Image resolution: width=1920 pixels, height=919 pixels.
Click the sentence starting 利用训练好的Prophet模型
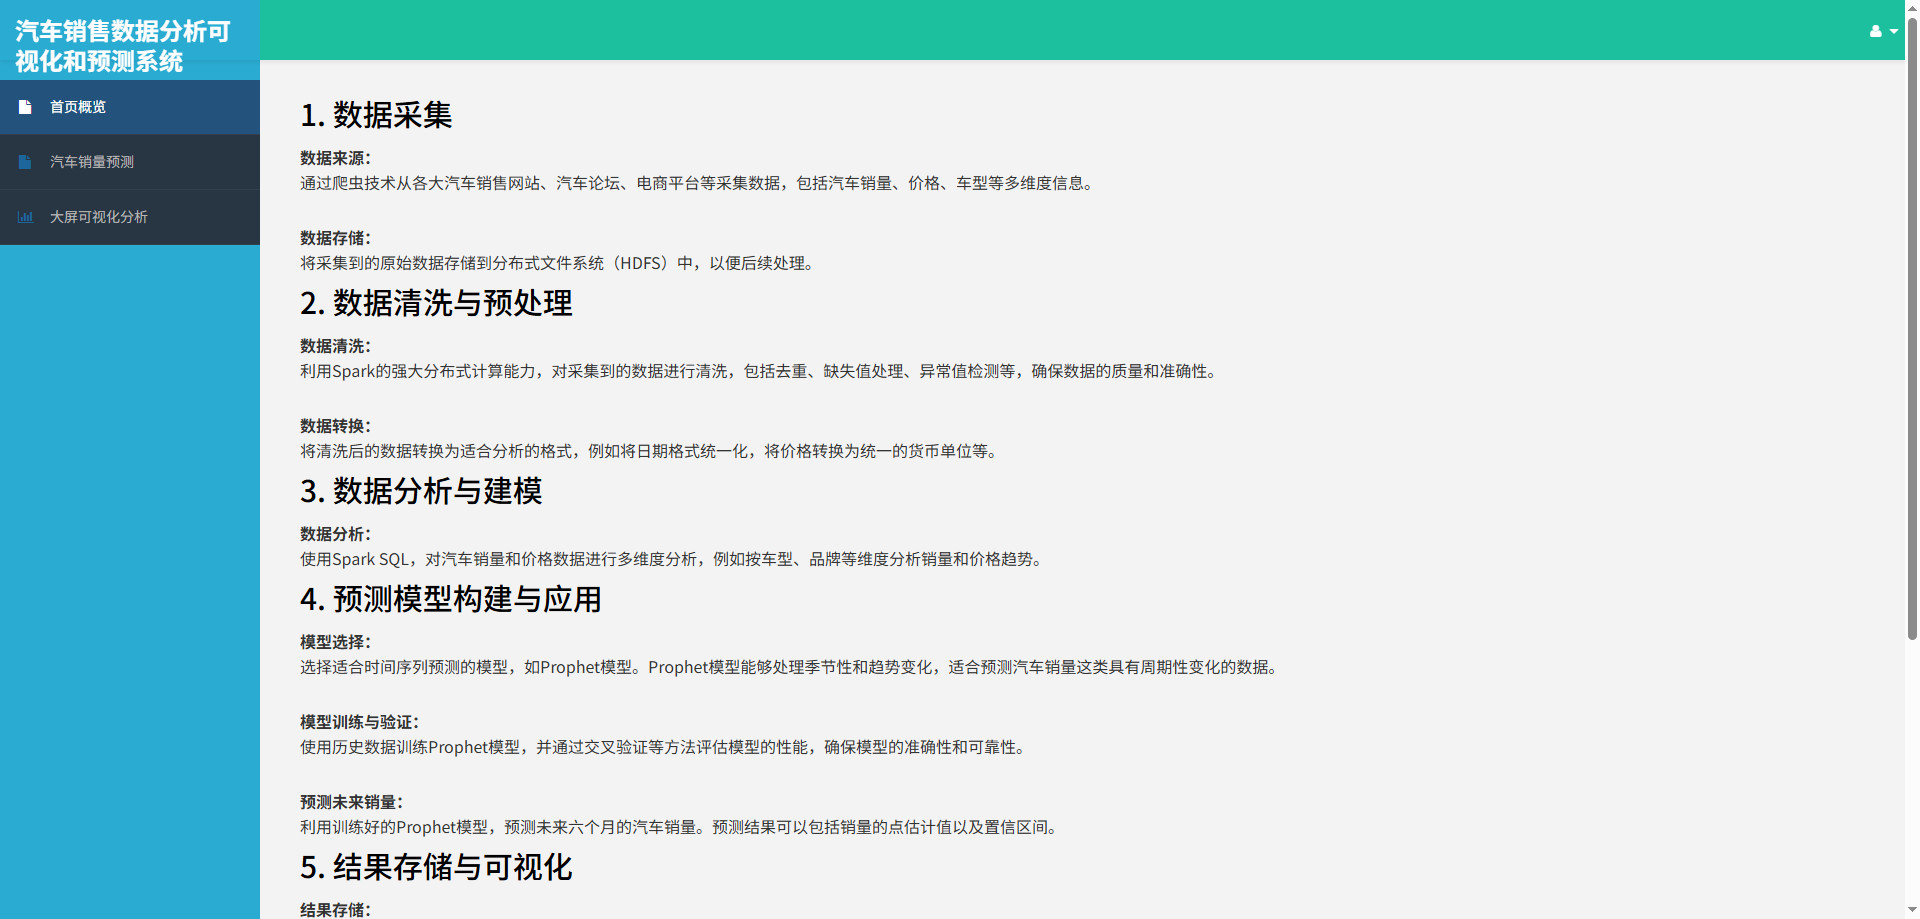click(682, 827)
